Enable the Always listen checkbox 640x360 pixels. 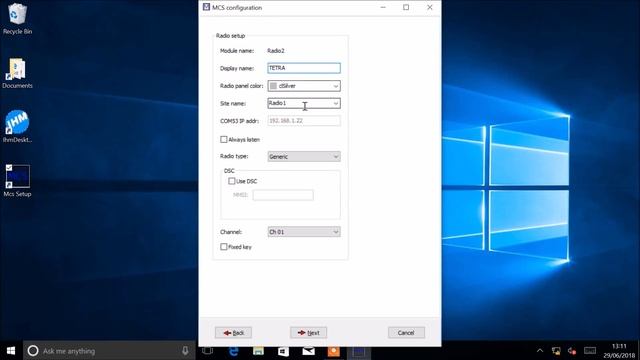[224, 140]
